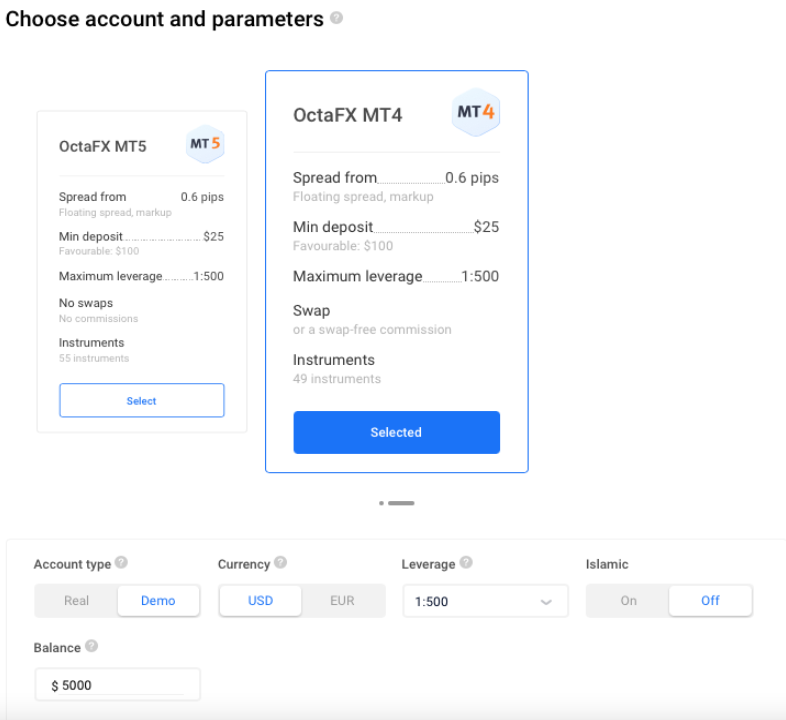Click the OctaFX MT5 card title
Image resolution: width=786 pixels, height=720 pixels.
[x=103, y=146]
